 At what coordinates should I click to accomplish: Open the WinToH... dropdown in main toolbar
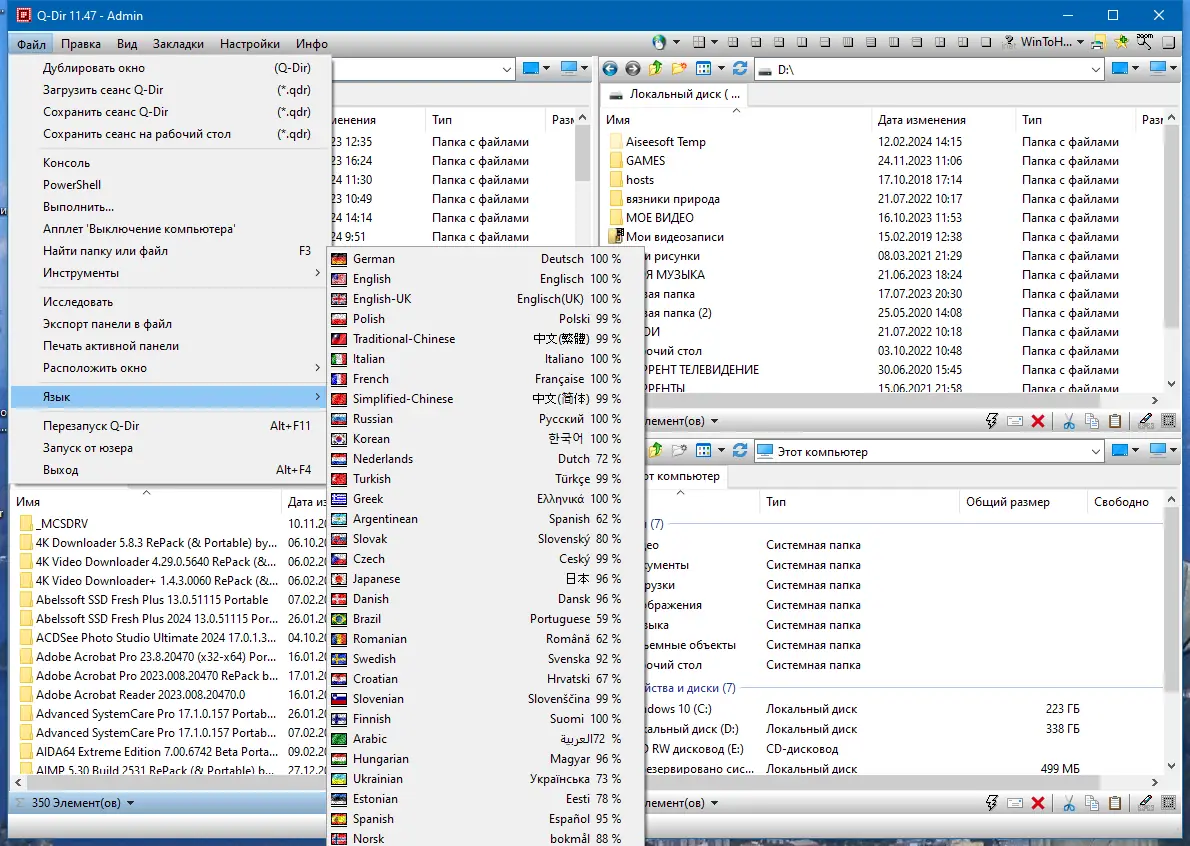pyautogui.click(x=1080, y=42)
